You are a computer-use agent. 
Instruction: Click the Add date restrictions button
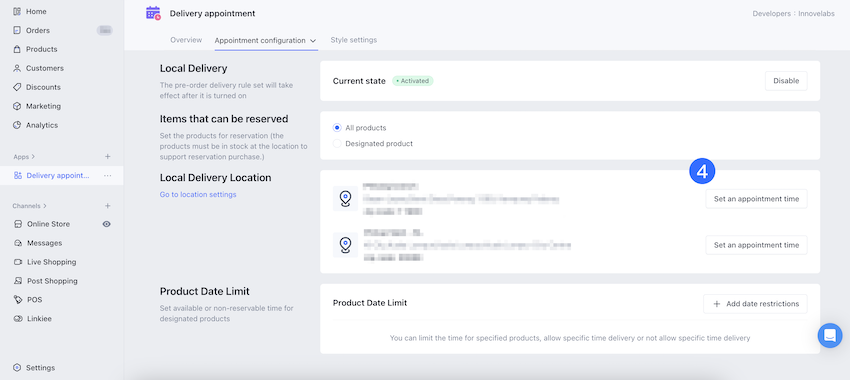(x=755, y=304)
